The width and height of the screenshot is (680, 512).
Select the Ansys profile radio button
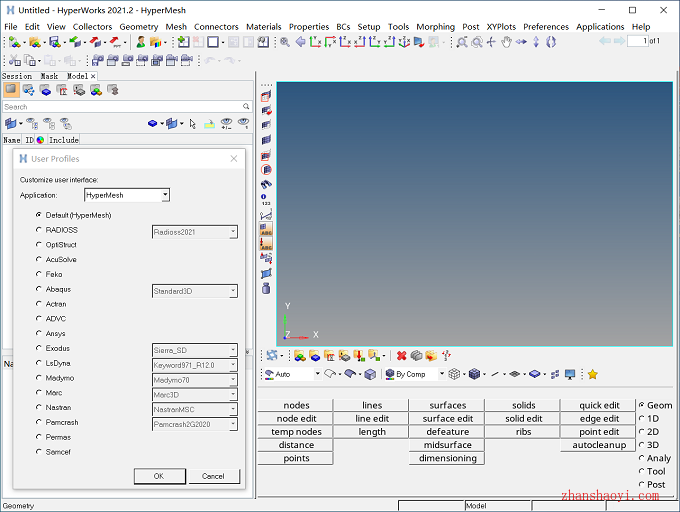39,333
